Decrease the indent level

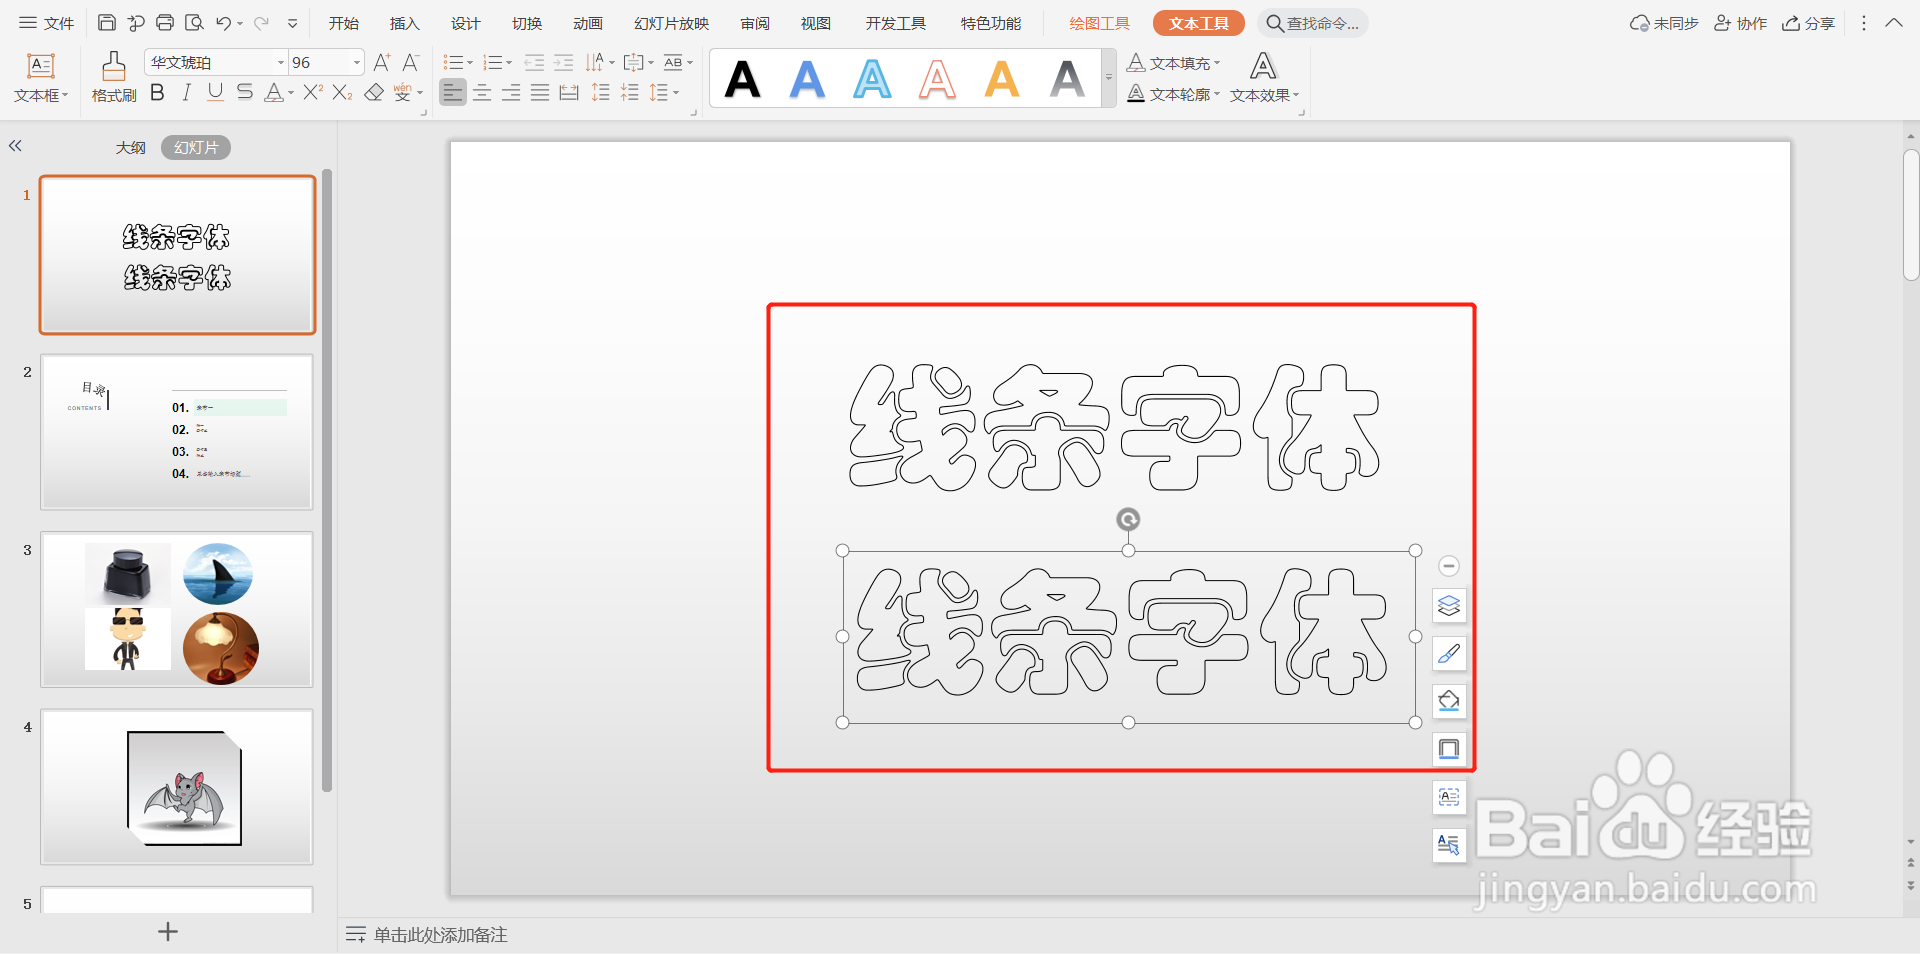534,63
